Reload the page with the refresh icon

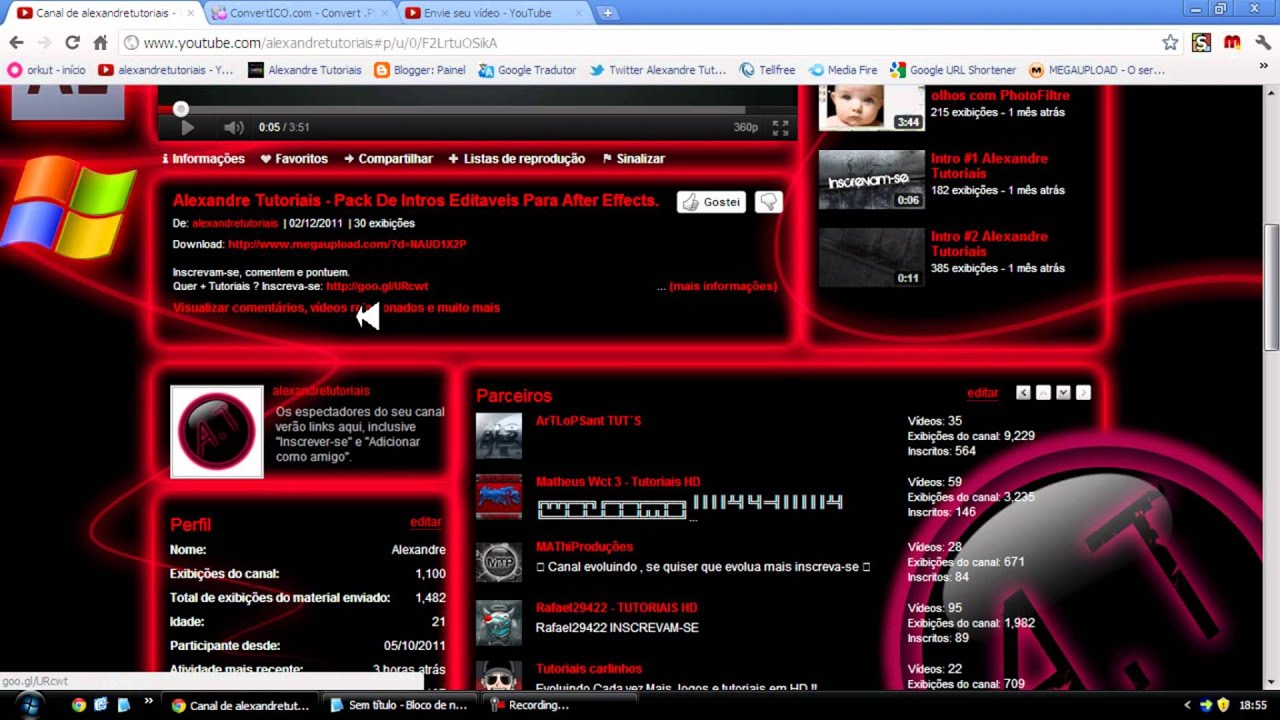72,43
